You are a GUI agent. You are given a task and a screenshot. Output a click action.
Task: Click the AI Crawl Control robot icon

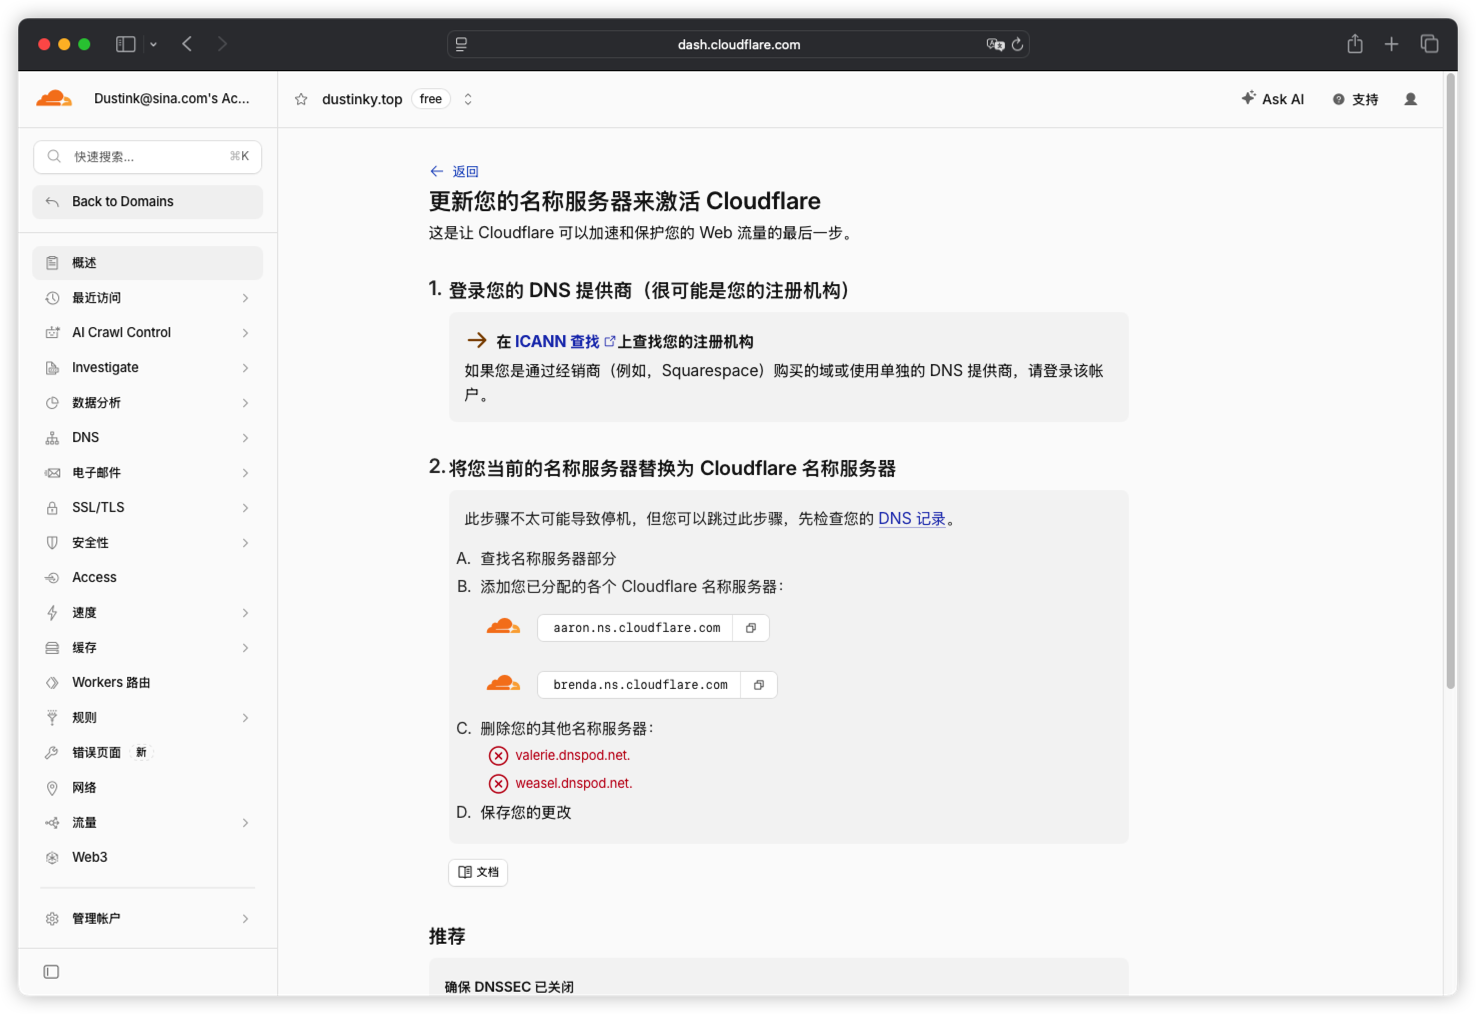click(x=52, y=333)
